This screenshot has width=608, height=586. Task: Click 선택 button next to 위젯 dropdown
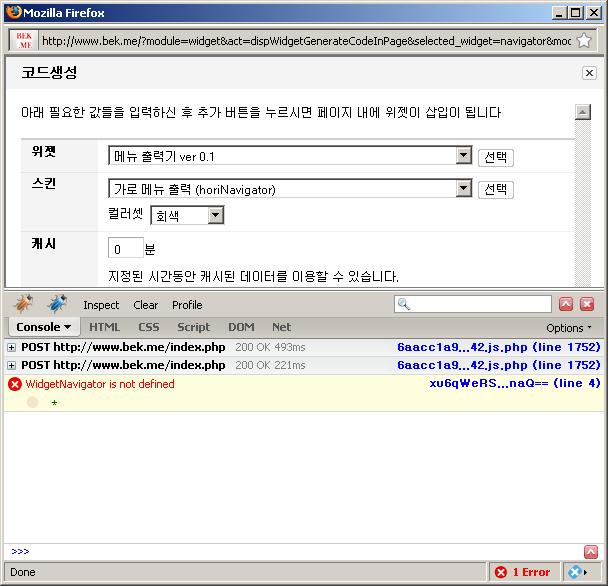pyautogui.click(x=496, y=157)
